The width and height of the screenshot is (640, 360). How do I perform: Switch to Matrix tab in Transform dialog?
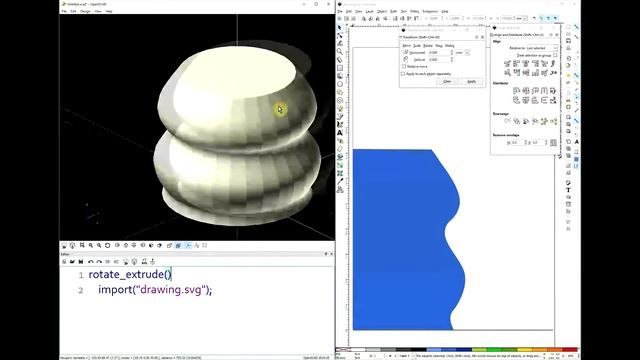coord(449,46)
